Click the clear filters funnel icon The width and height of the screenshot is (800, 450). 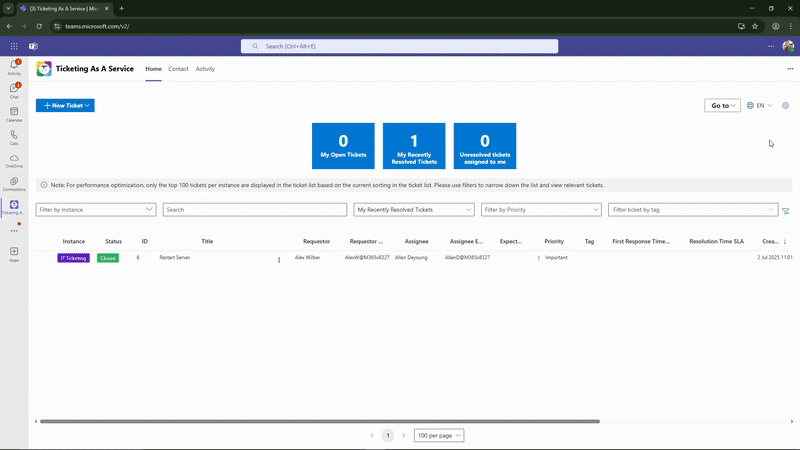(786, 211)
